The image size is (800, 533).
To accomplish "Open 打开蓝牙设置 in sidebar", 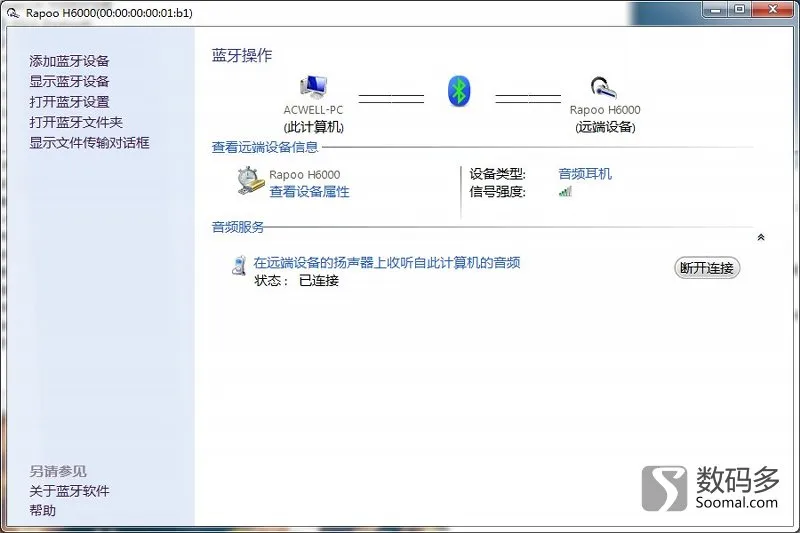I will [x=69, y=102].
